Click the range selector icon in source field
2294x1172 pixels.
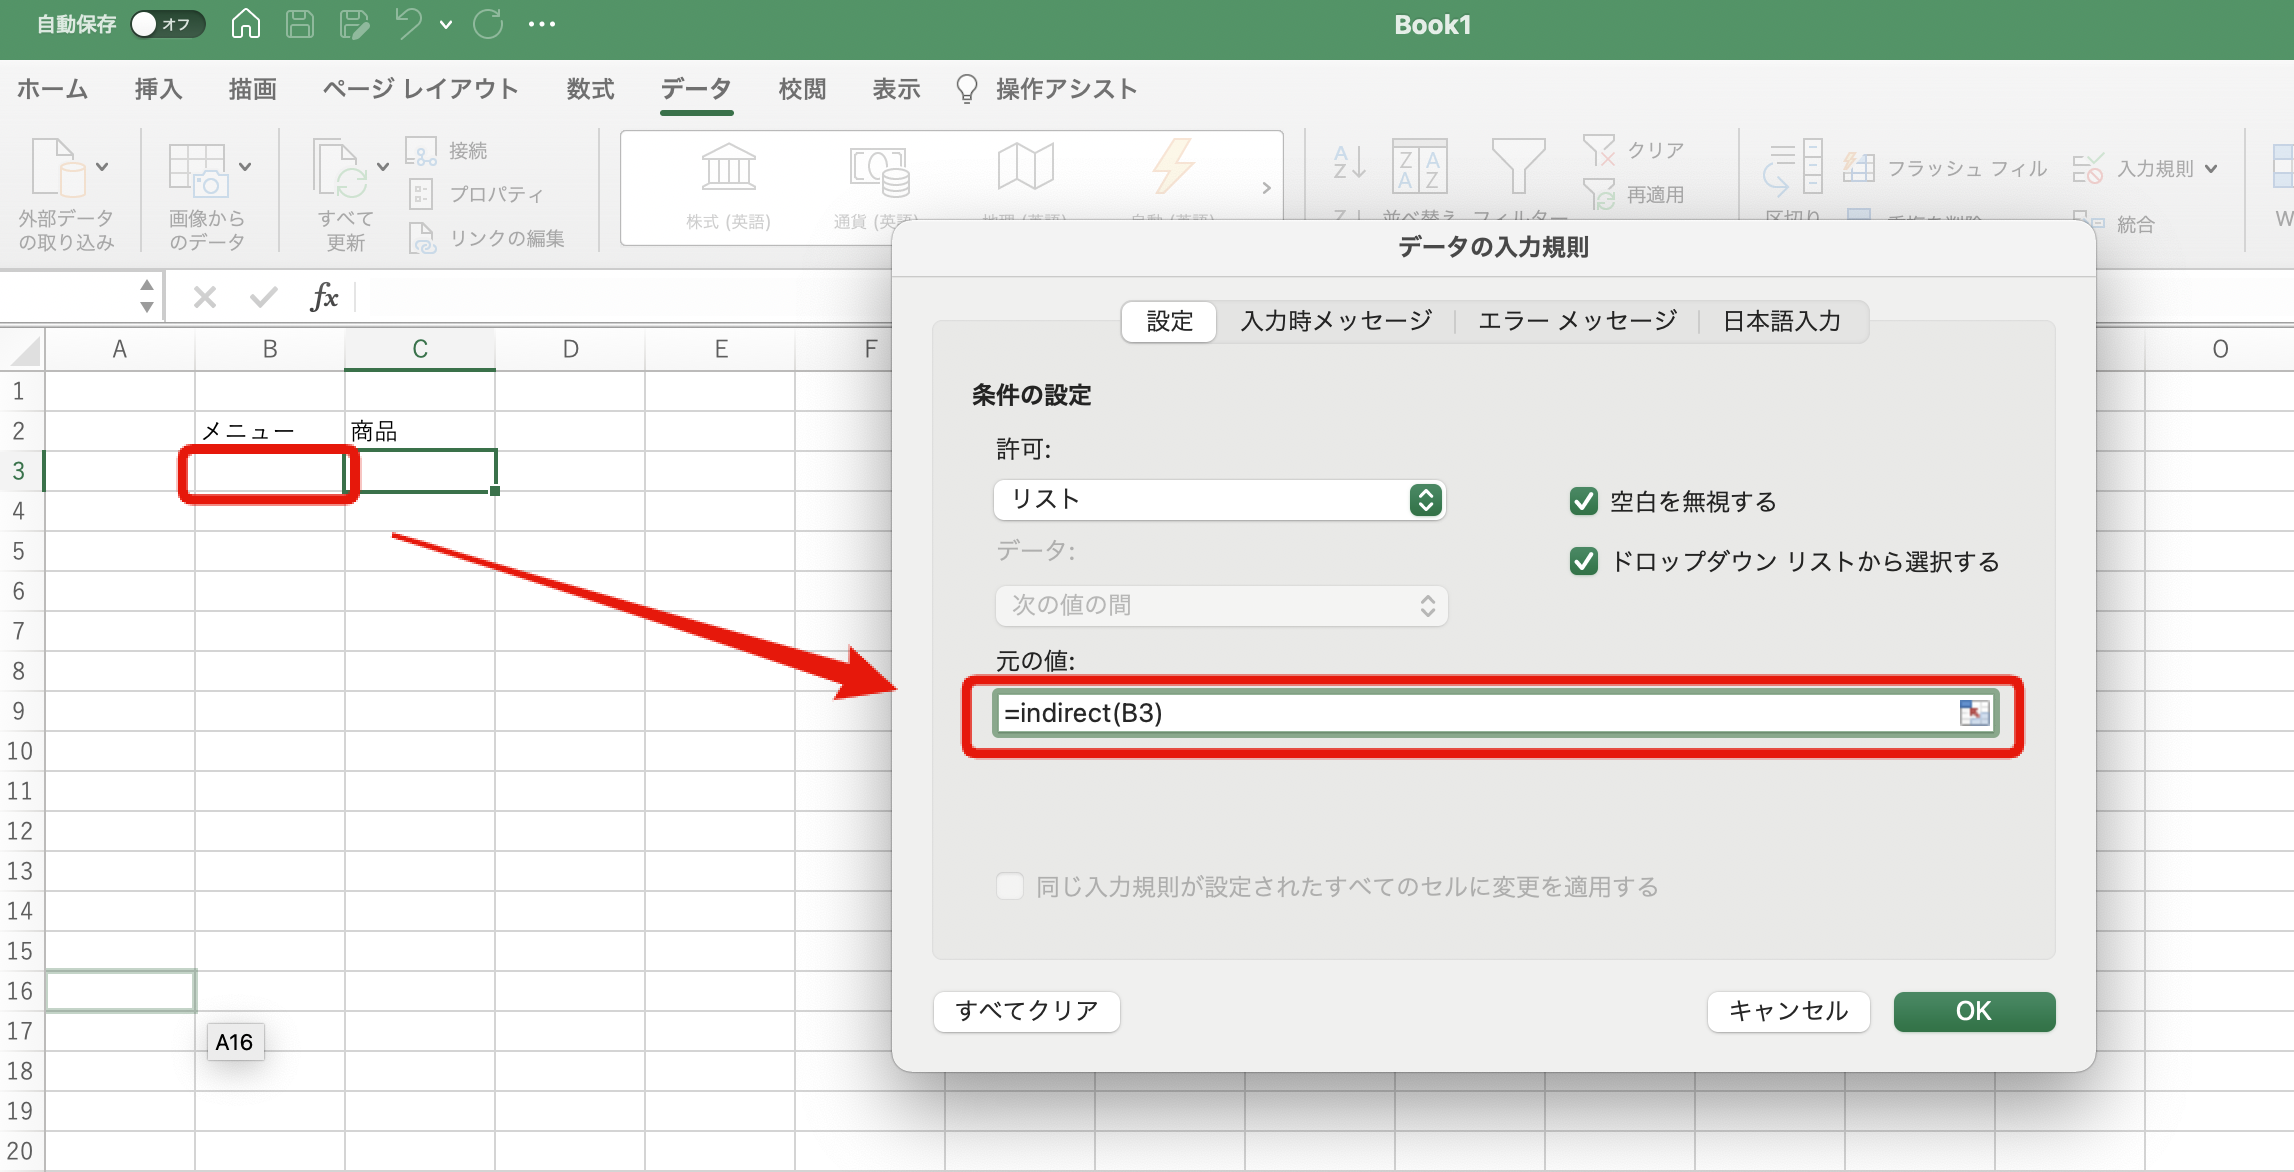(x=1974, y=713)
